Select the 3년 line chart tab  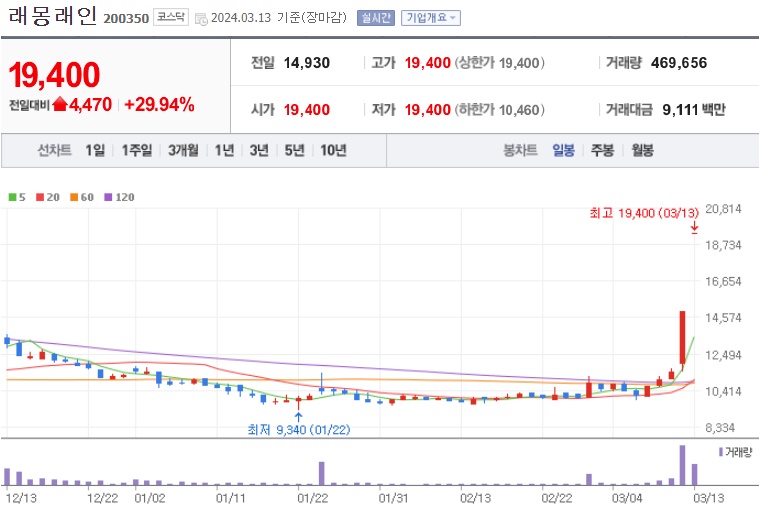pyautogui.click(x=259, y=150)
